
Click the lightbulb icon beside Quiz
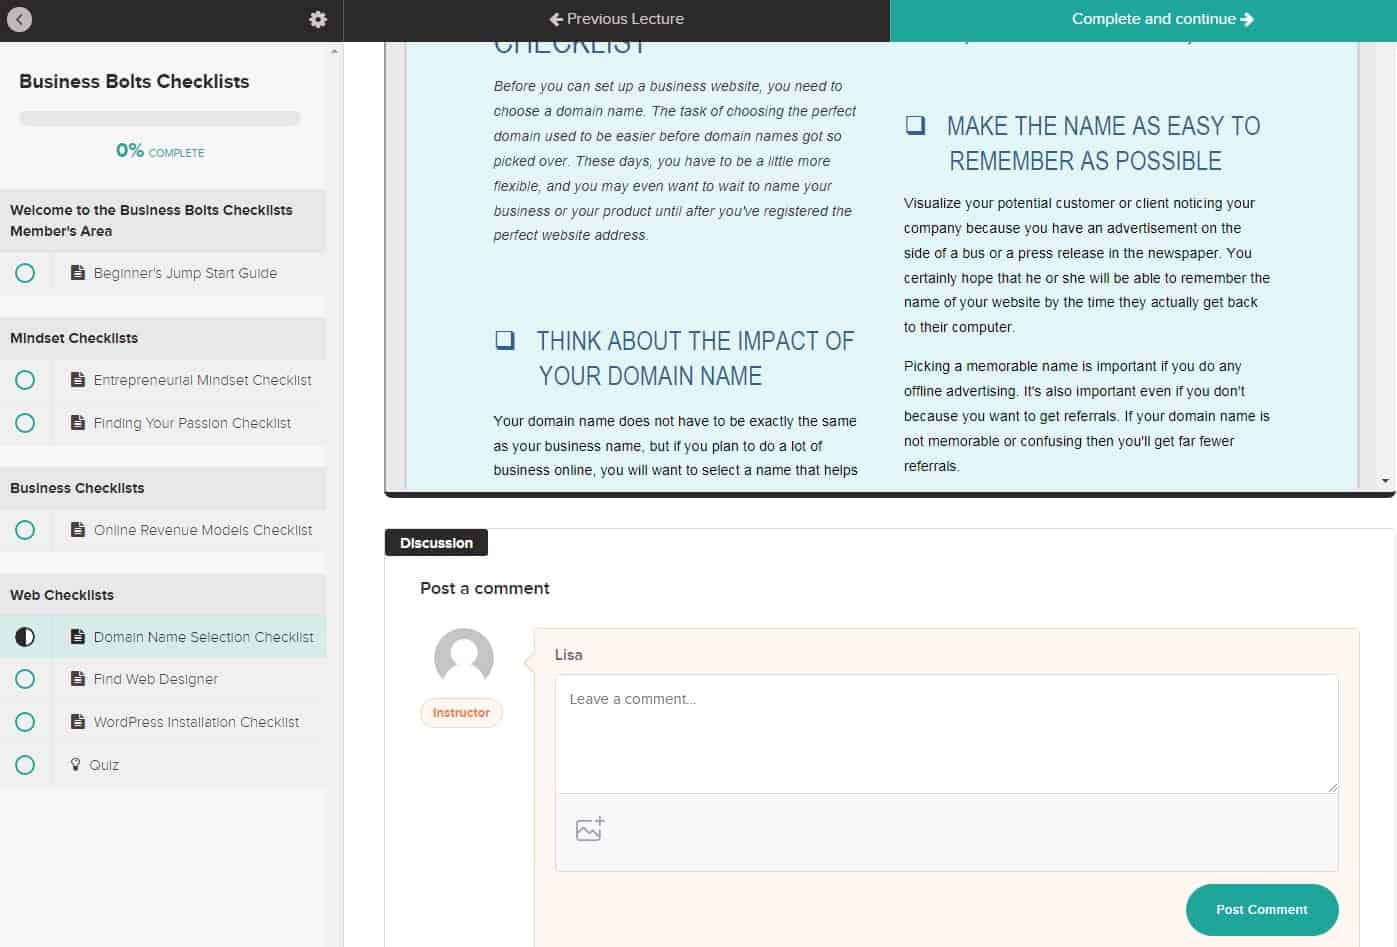click(x=75, y=765)
